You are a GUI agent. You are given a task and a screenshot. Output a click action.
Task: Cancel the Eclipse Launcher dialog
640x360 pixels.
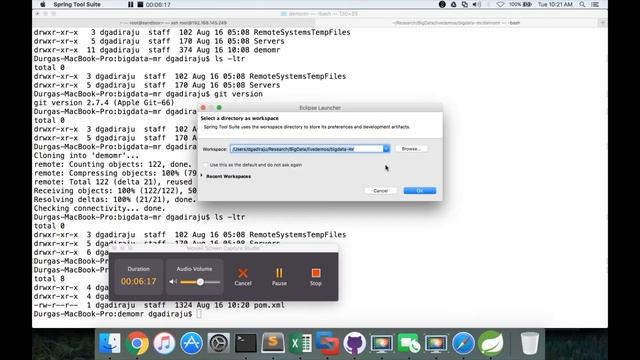[380, 191]
